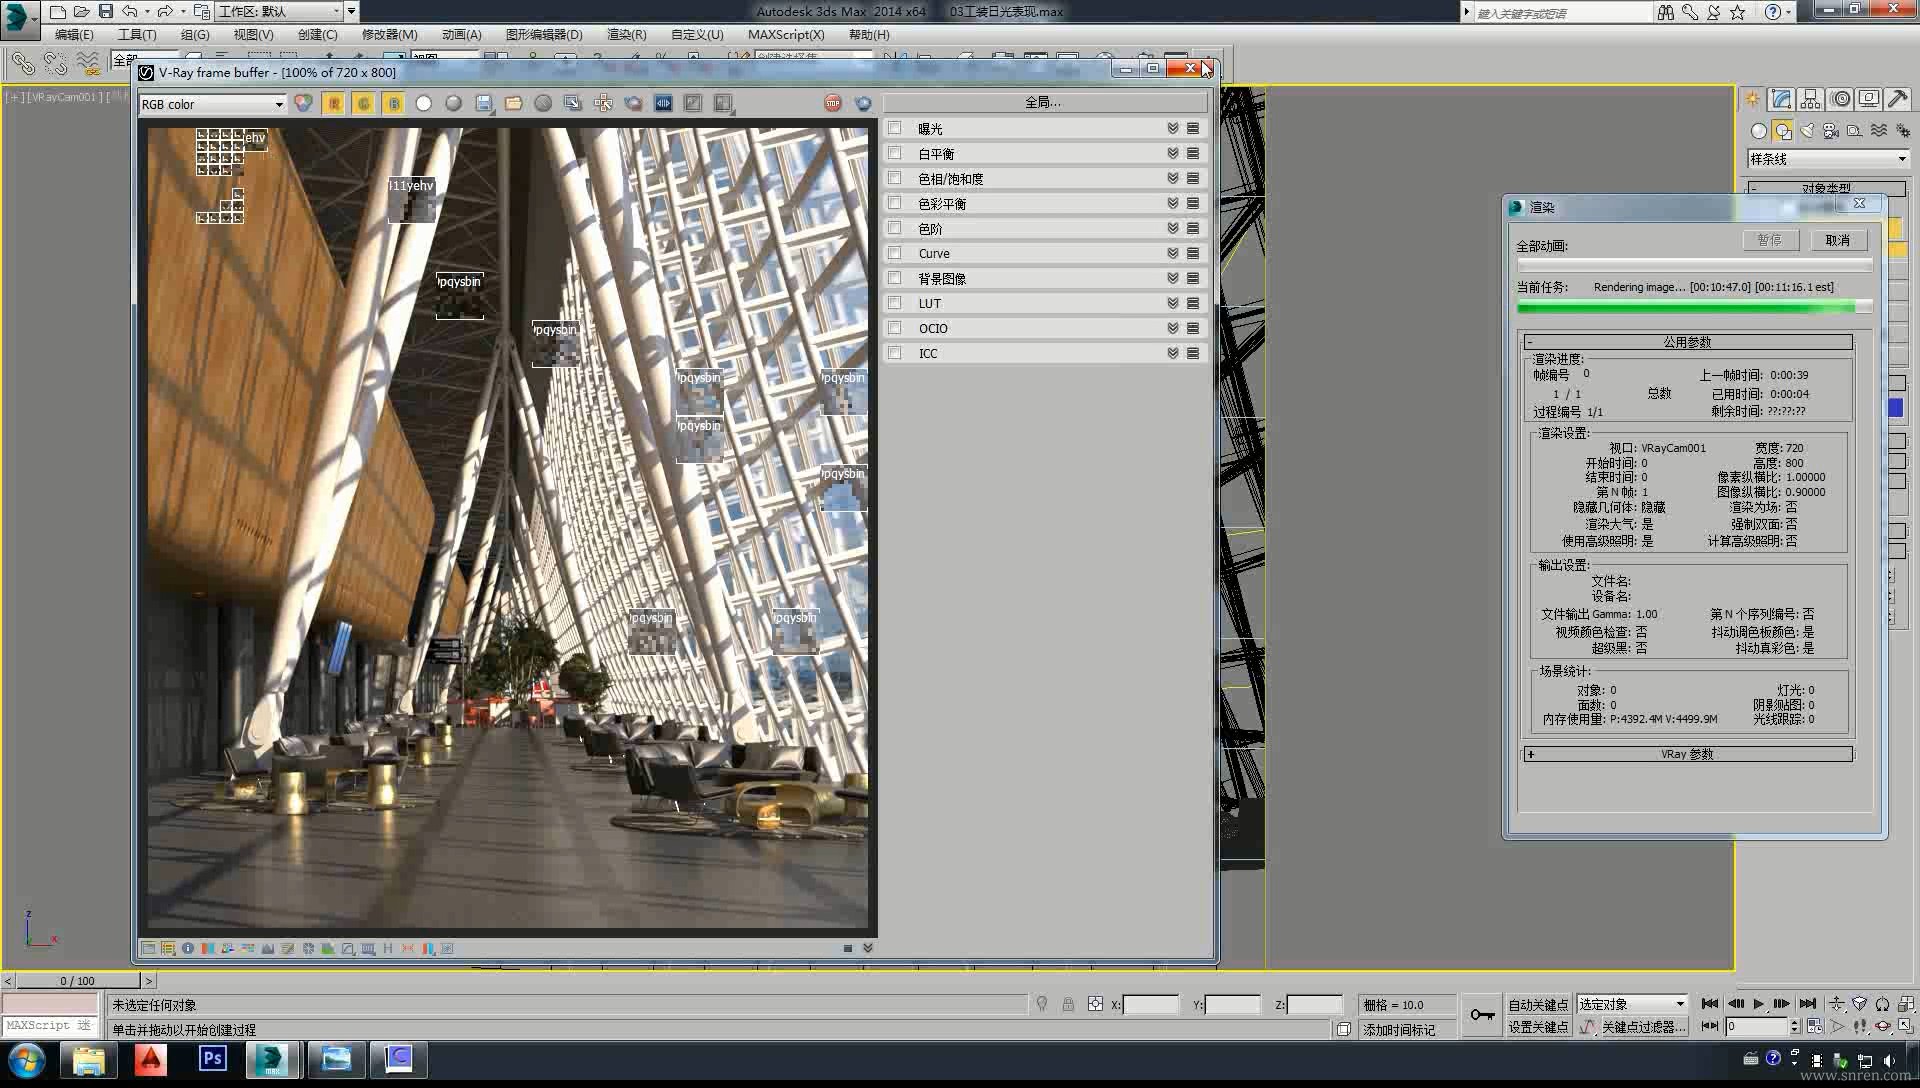Click the 取消 cancel render button
Screen dimensions: 1920x1088
pos(1837,240)
